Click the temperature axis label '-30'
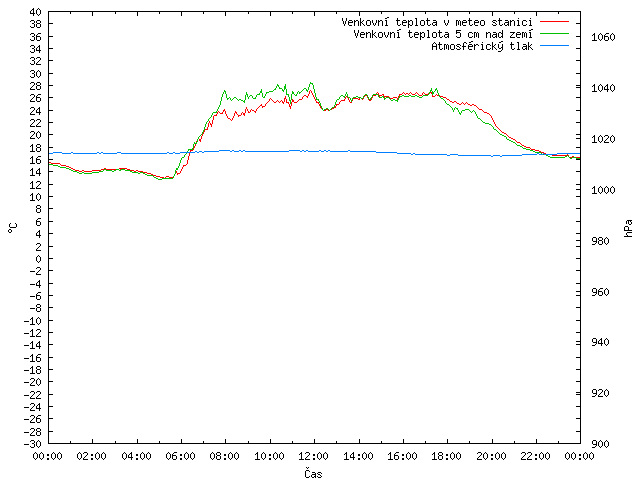Image resolution: width=640 pixels, height=480 pixels. point(33,444)
